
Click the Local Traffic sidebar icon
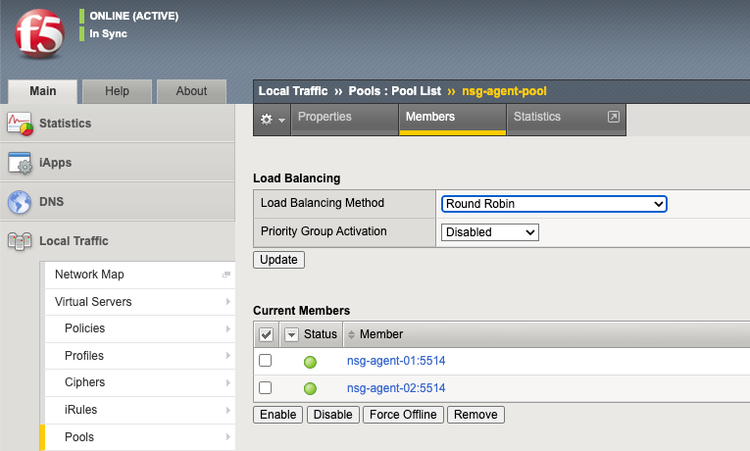tap(20, 241)
